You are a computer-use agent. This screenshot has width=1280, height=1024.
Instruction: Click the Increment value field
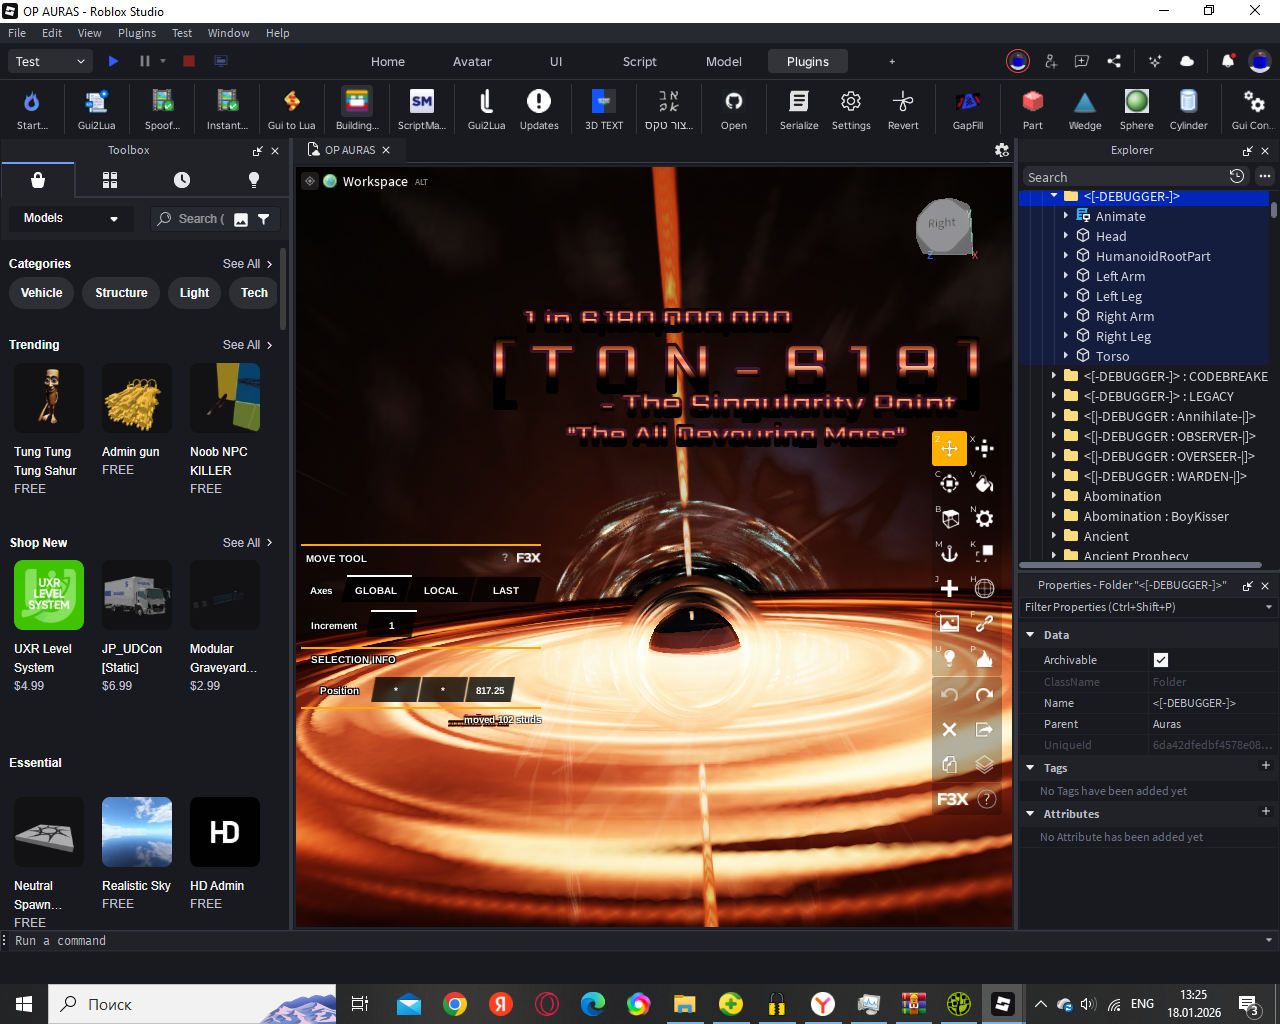tap(391, 626)
